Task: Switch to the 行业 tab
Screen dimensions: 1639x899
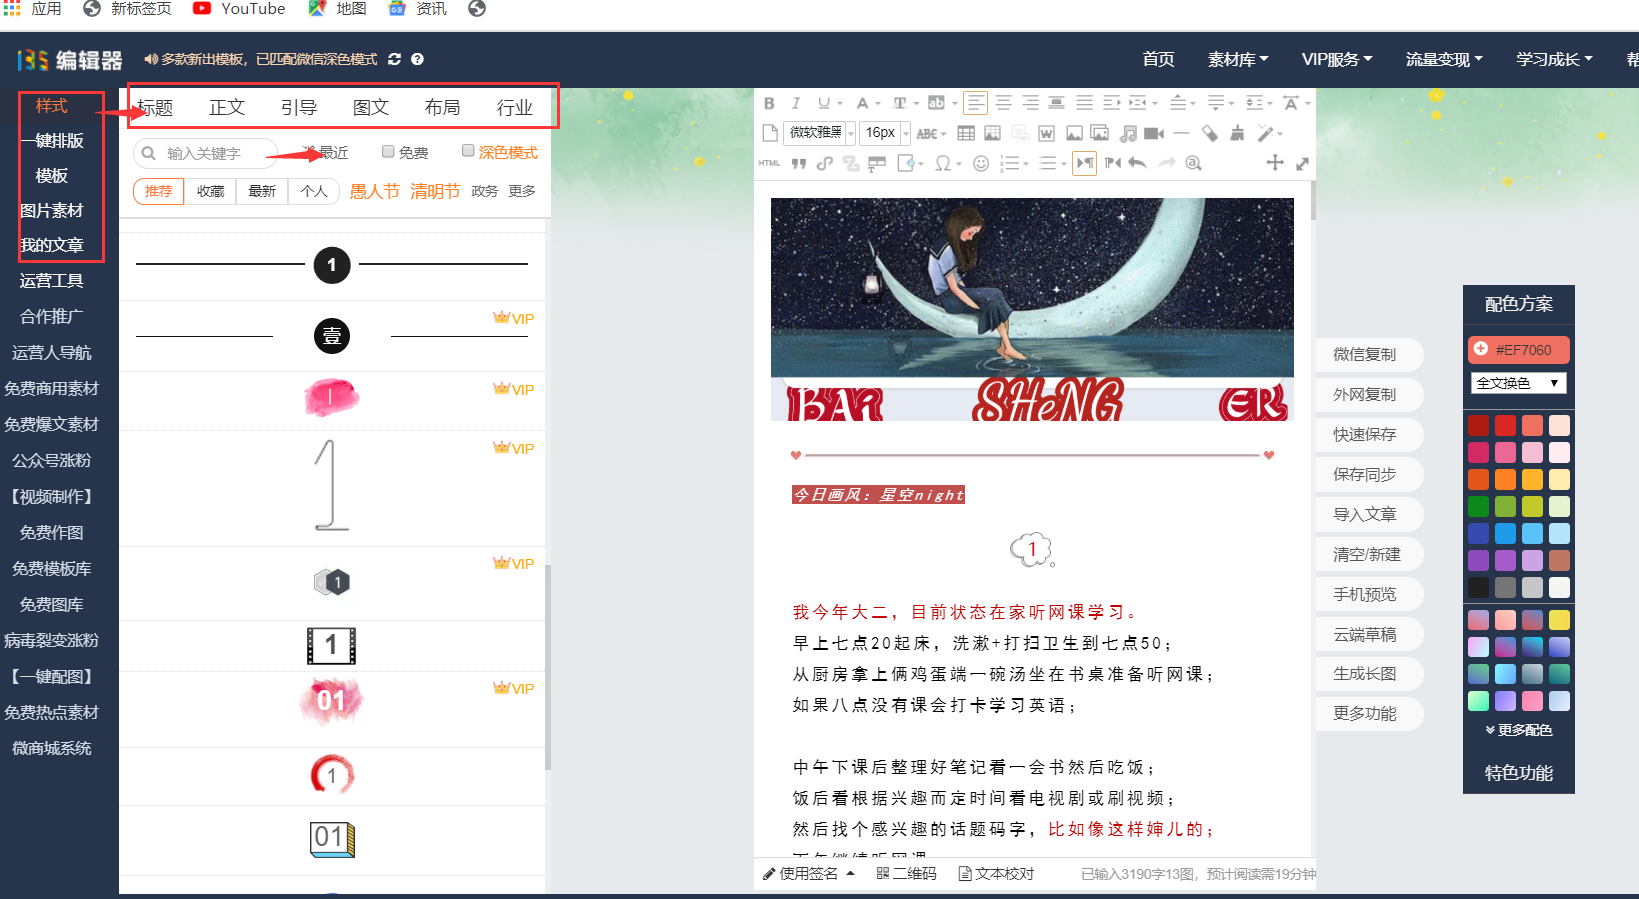Action: pos(515,107)
